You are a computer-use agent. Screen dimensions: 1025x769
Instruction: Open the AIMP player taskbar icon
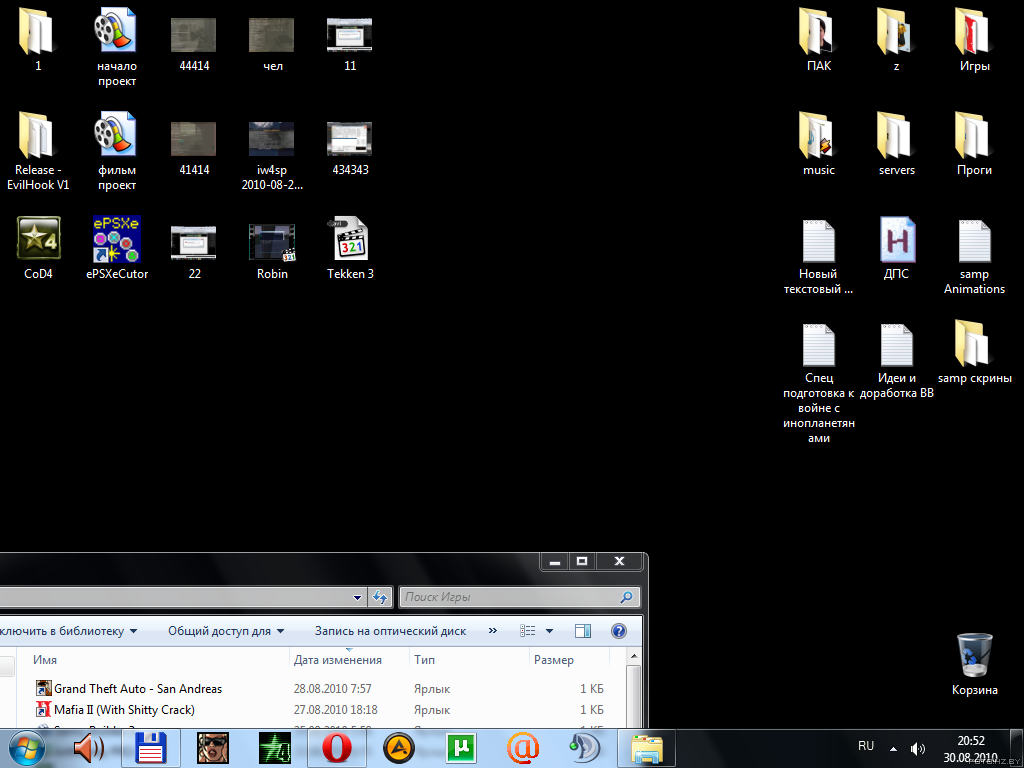pos(399,749)
